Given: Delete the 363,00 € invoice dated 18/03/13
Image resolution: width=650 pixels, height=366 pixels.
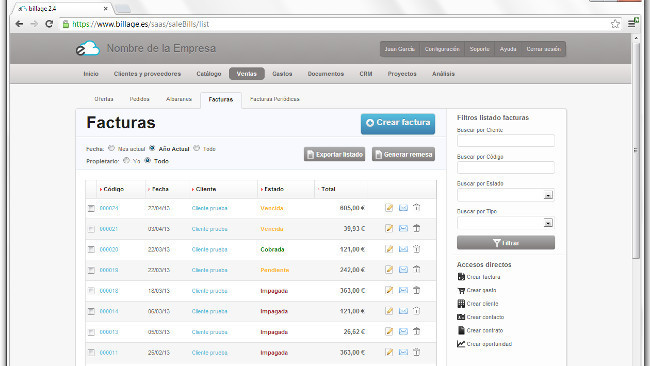Looking at the screenshot, I should (x=417, y=290).
